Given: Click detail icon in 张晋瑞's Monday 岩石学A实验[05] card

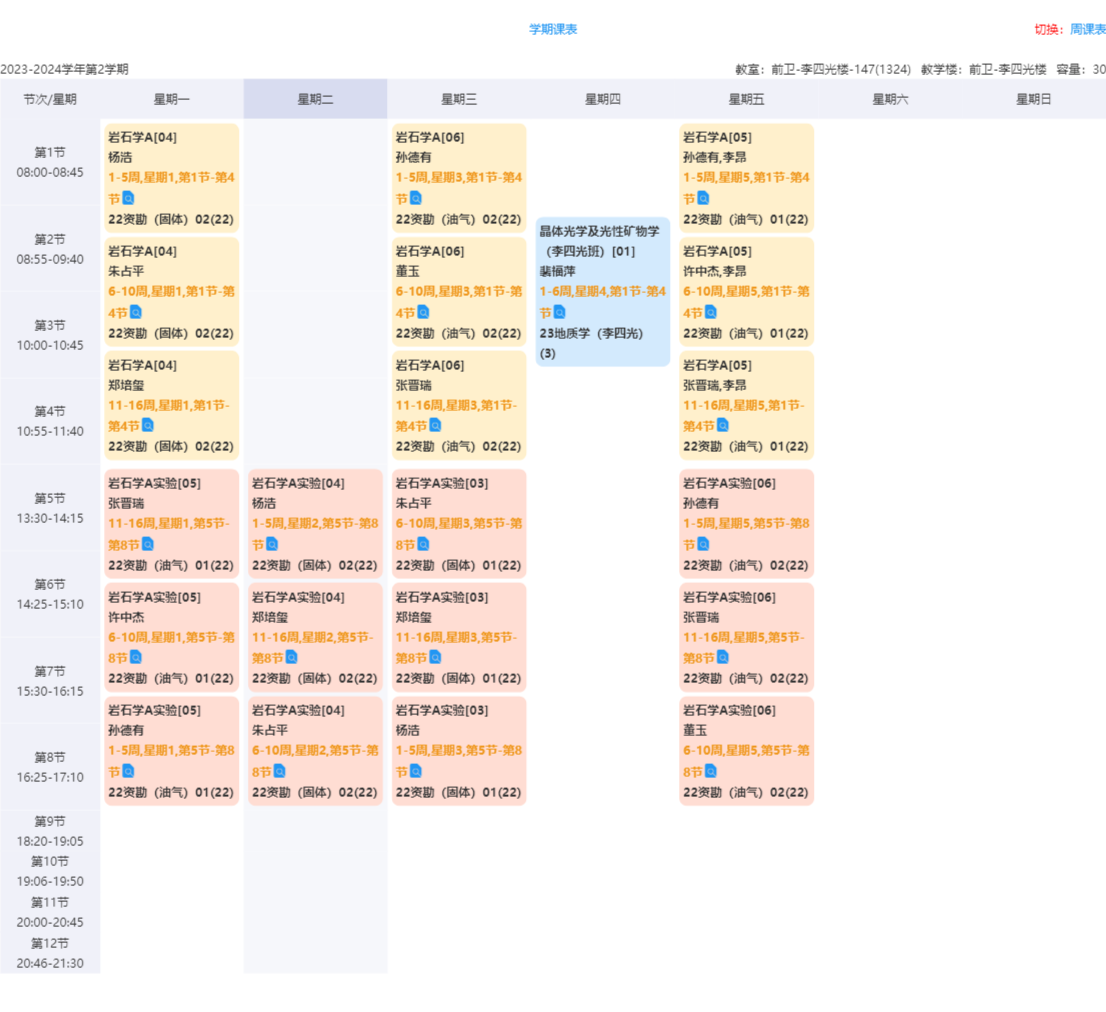Looking at the screenshot, I should coord(148,544).
